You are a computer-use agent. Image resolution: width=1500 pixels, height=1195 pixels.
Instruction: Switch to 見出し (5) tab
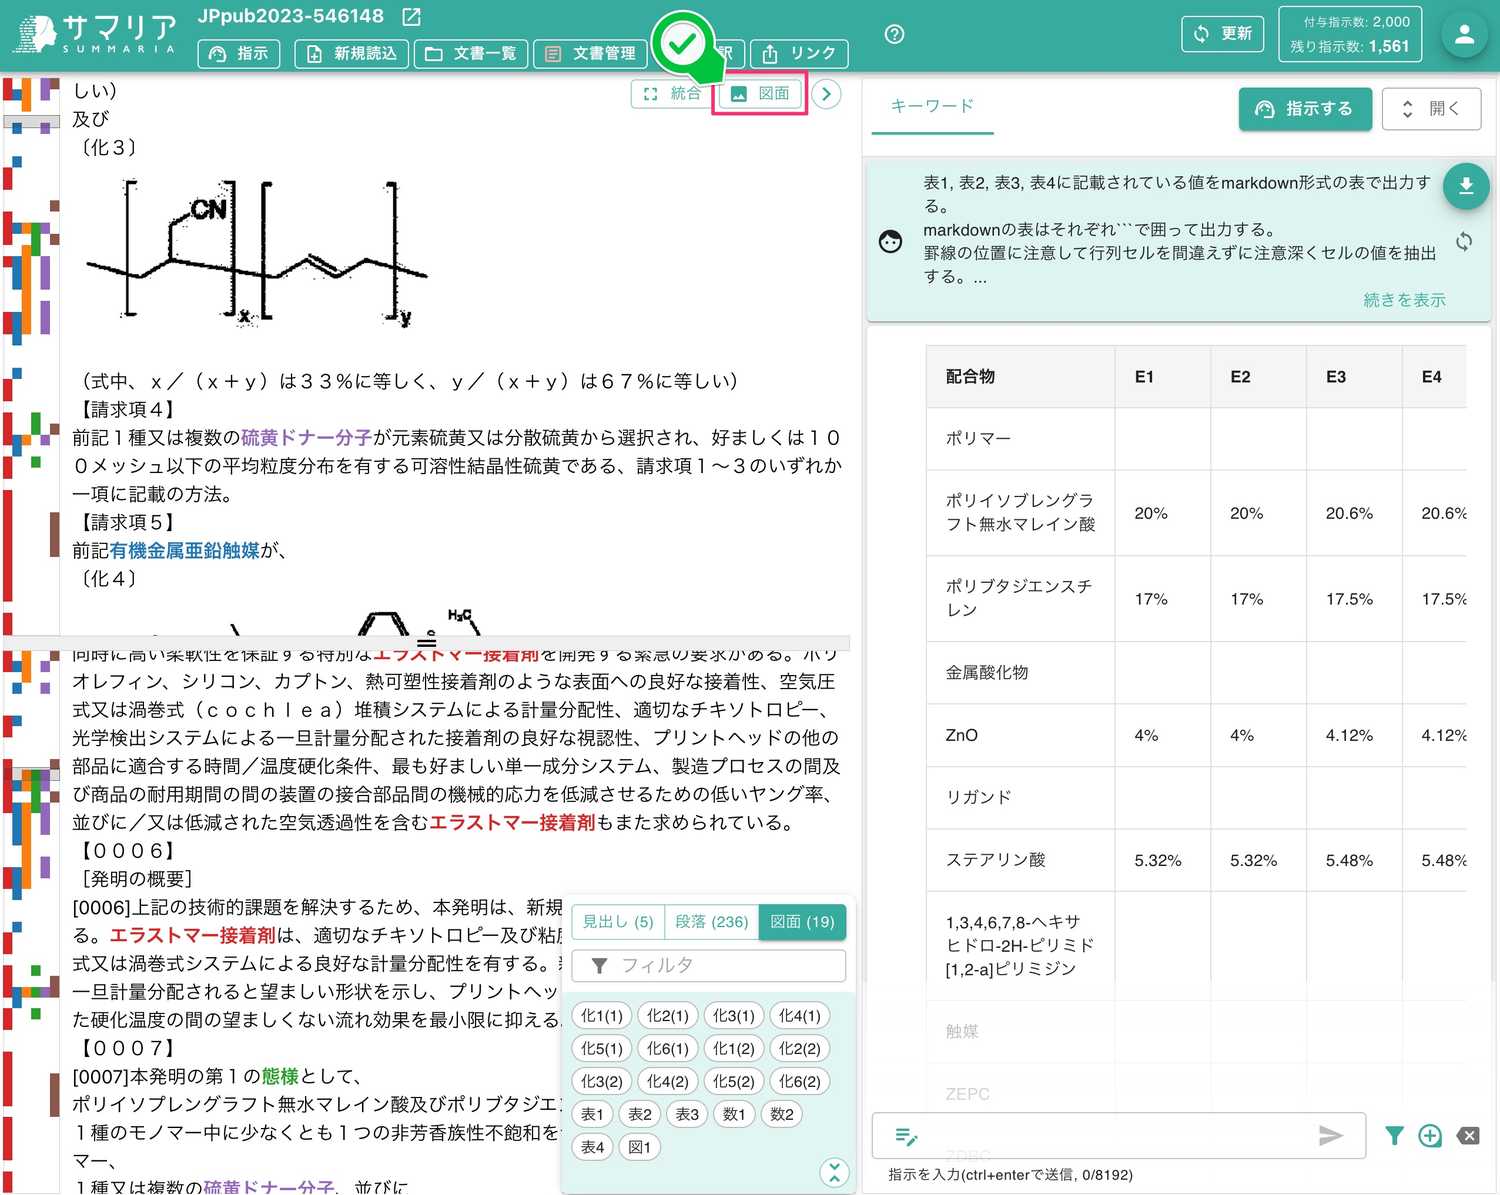pyautogui.click(x=618, y=922)
